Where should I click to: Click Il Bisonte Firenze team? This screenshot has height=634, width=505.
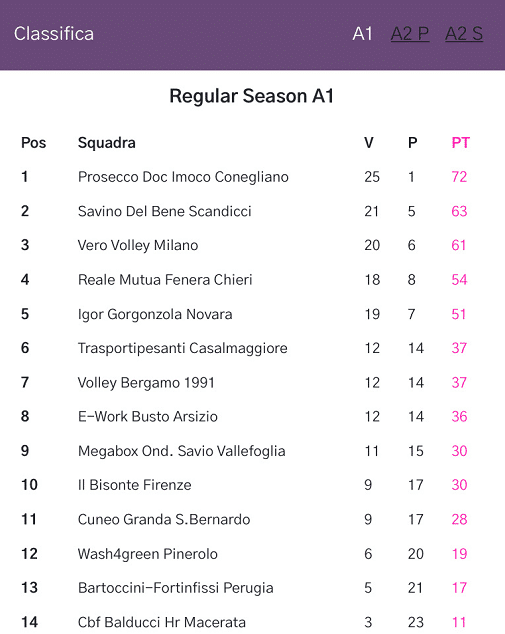[x=134, y=485]
